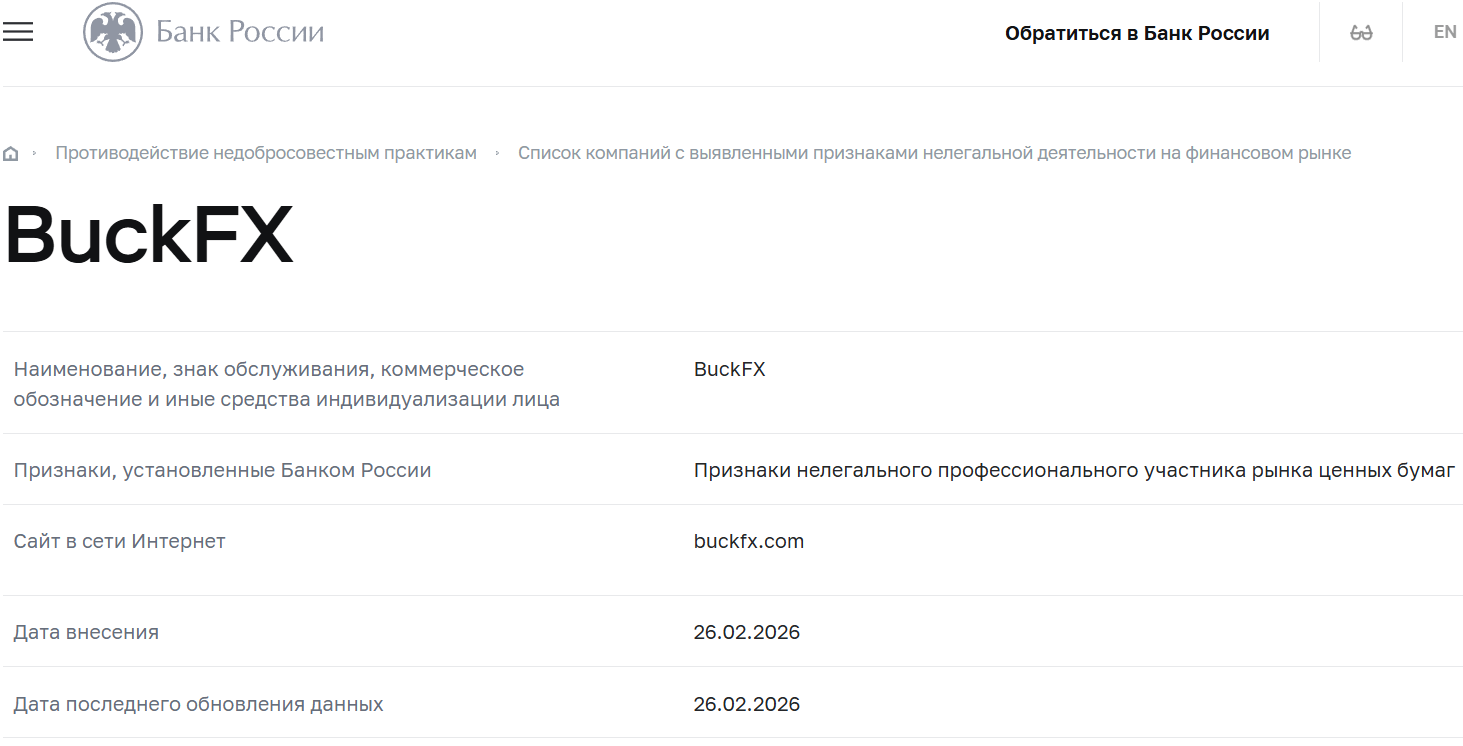This screenshot has width=1463, height=746.
Task: Click the Bank of Russia double-headed eagle logo
Action: click(x=113, y=31)
